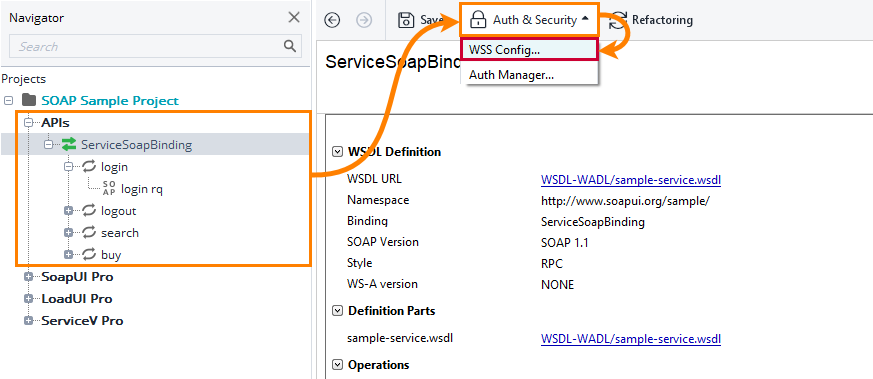
Task: Click the WS-A version NONE value
Action: (x=557, y=284)
